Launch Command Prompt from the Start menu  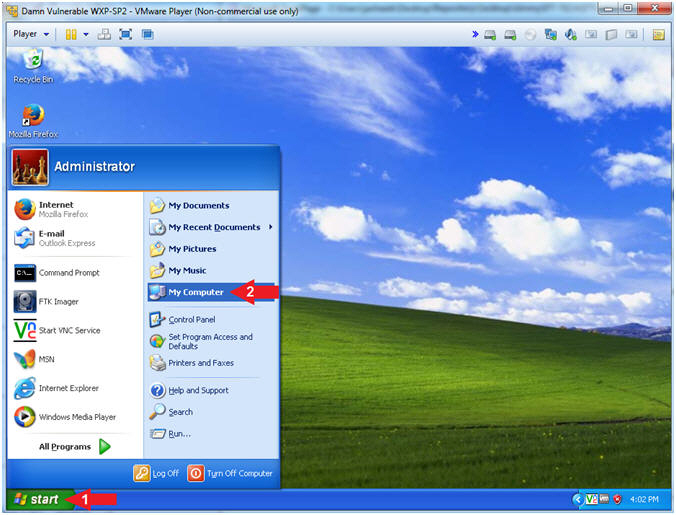[56, 273]
